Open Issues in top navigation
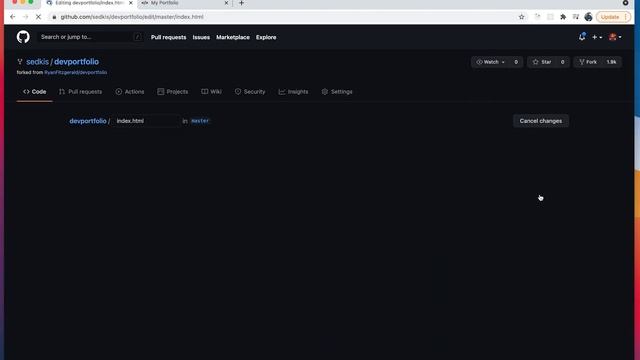640x360 pixels. (x=201, y=37)
